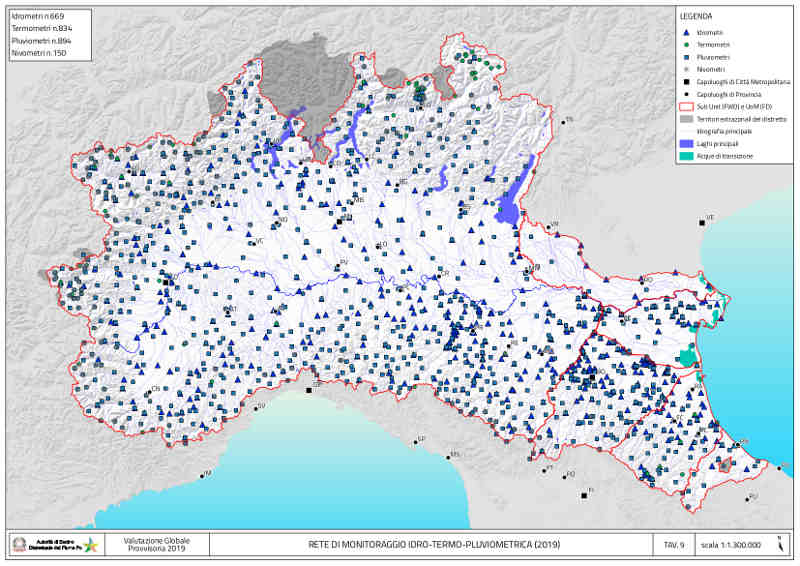Click the Termometri green circle legend symbol

tap(687, 45)
